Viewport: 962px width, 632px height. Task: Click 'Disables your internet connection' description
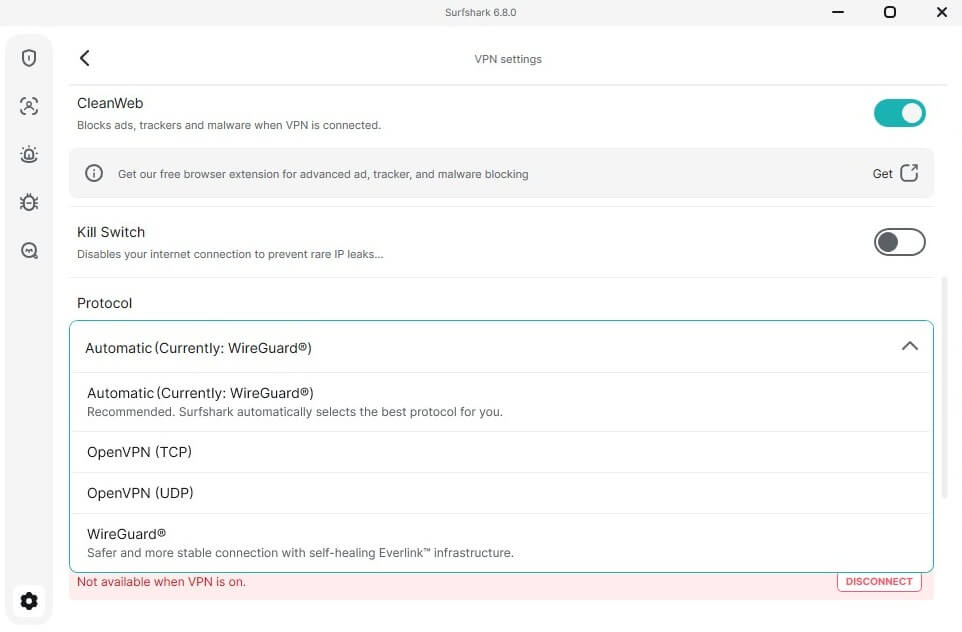[x=230, y=254]
